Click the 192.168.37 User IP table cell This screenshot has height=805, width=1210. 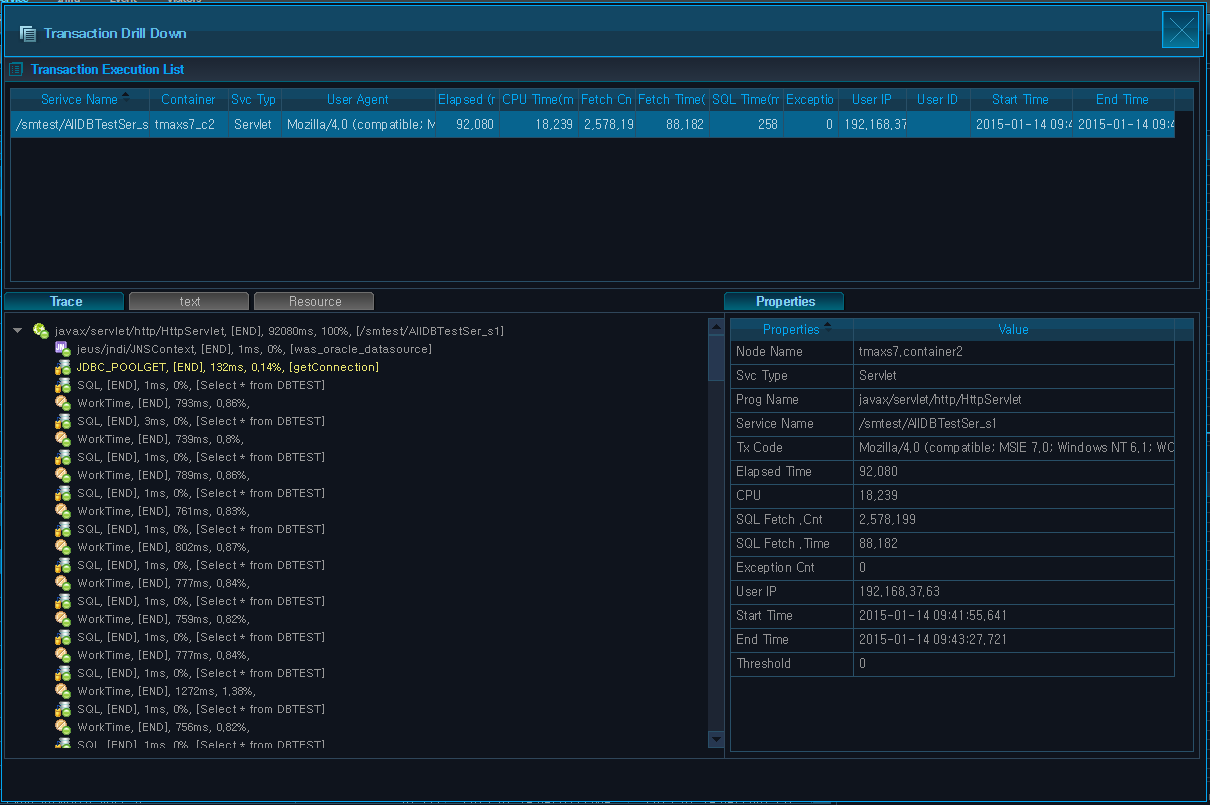(872, 125)
